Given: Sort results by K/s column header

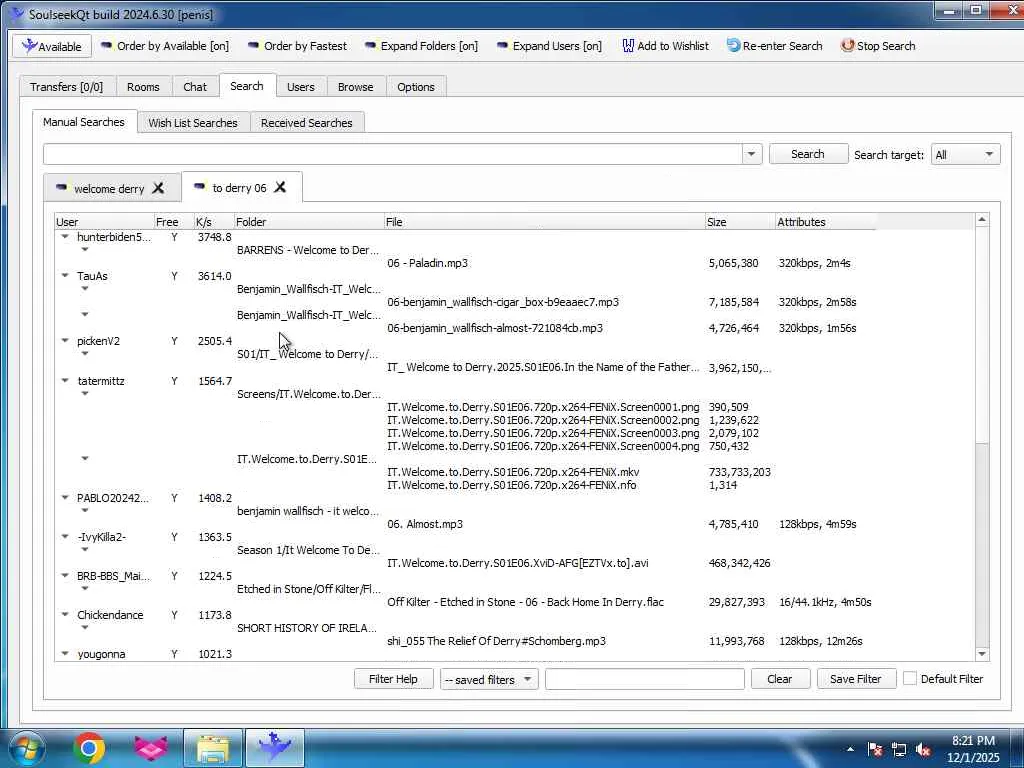Looking at the screenshot, I should click(214, 222).
